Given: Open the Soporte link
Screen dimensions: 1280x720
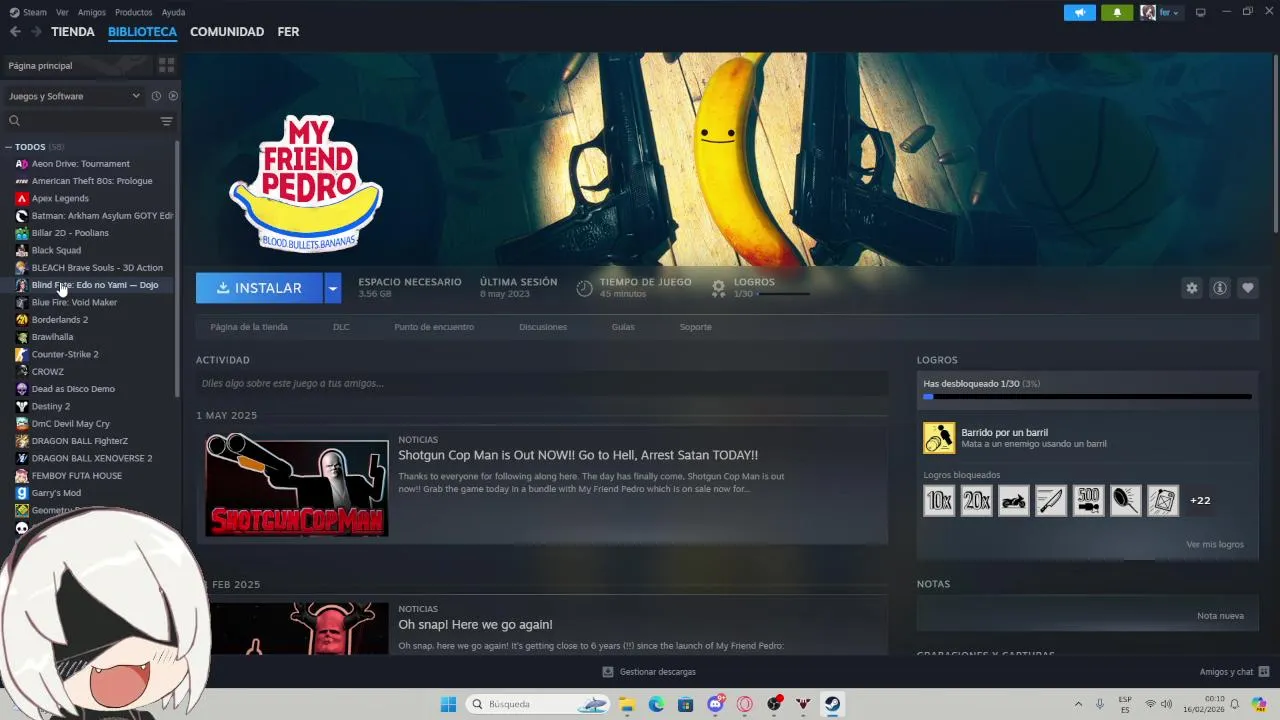Looking at the screenshot, I should click(x=696, y=327).
